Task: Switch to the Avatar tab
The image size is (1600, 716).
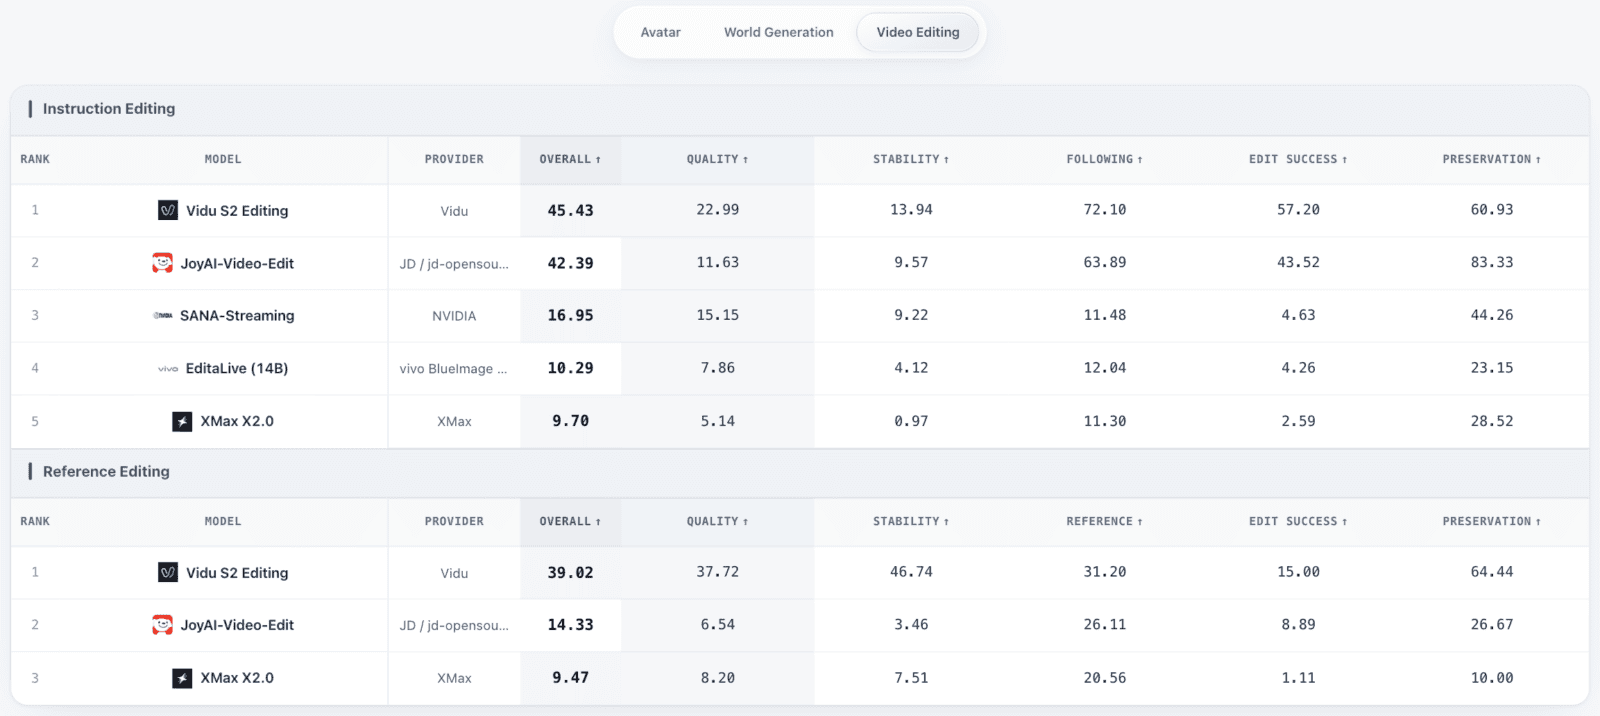Action: (660, 32)
